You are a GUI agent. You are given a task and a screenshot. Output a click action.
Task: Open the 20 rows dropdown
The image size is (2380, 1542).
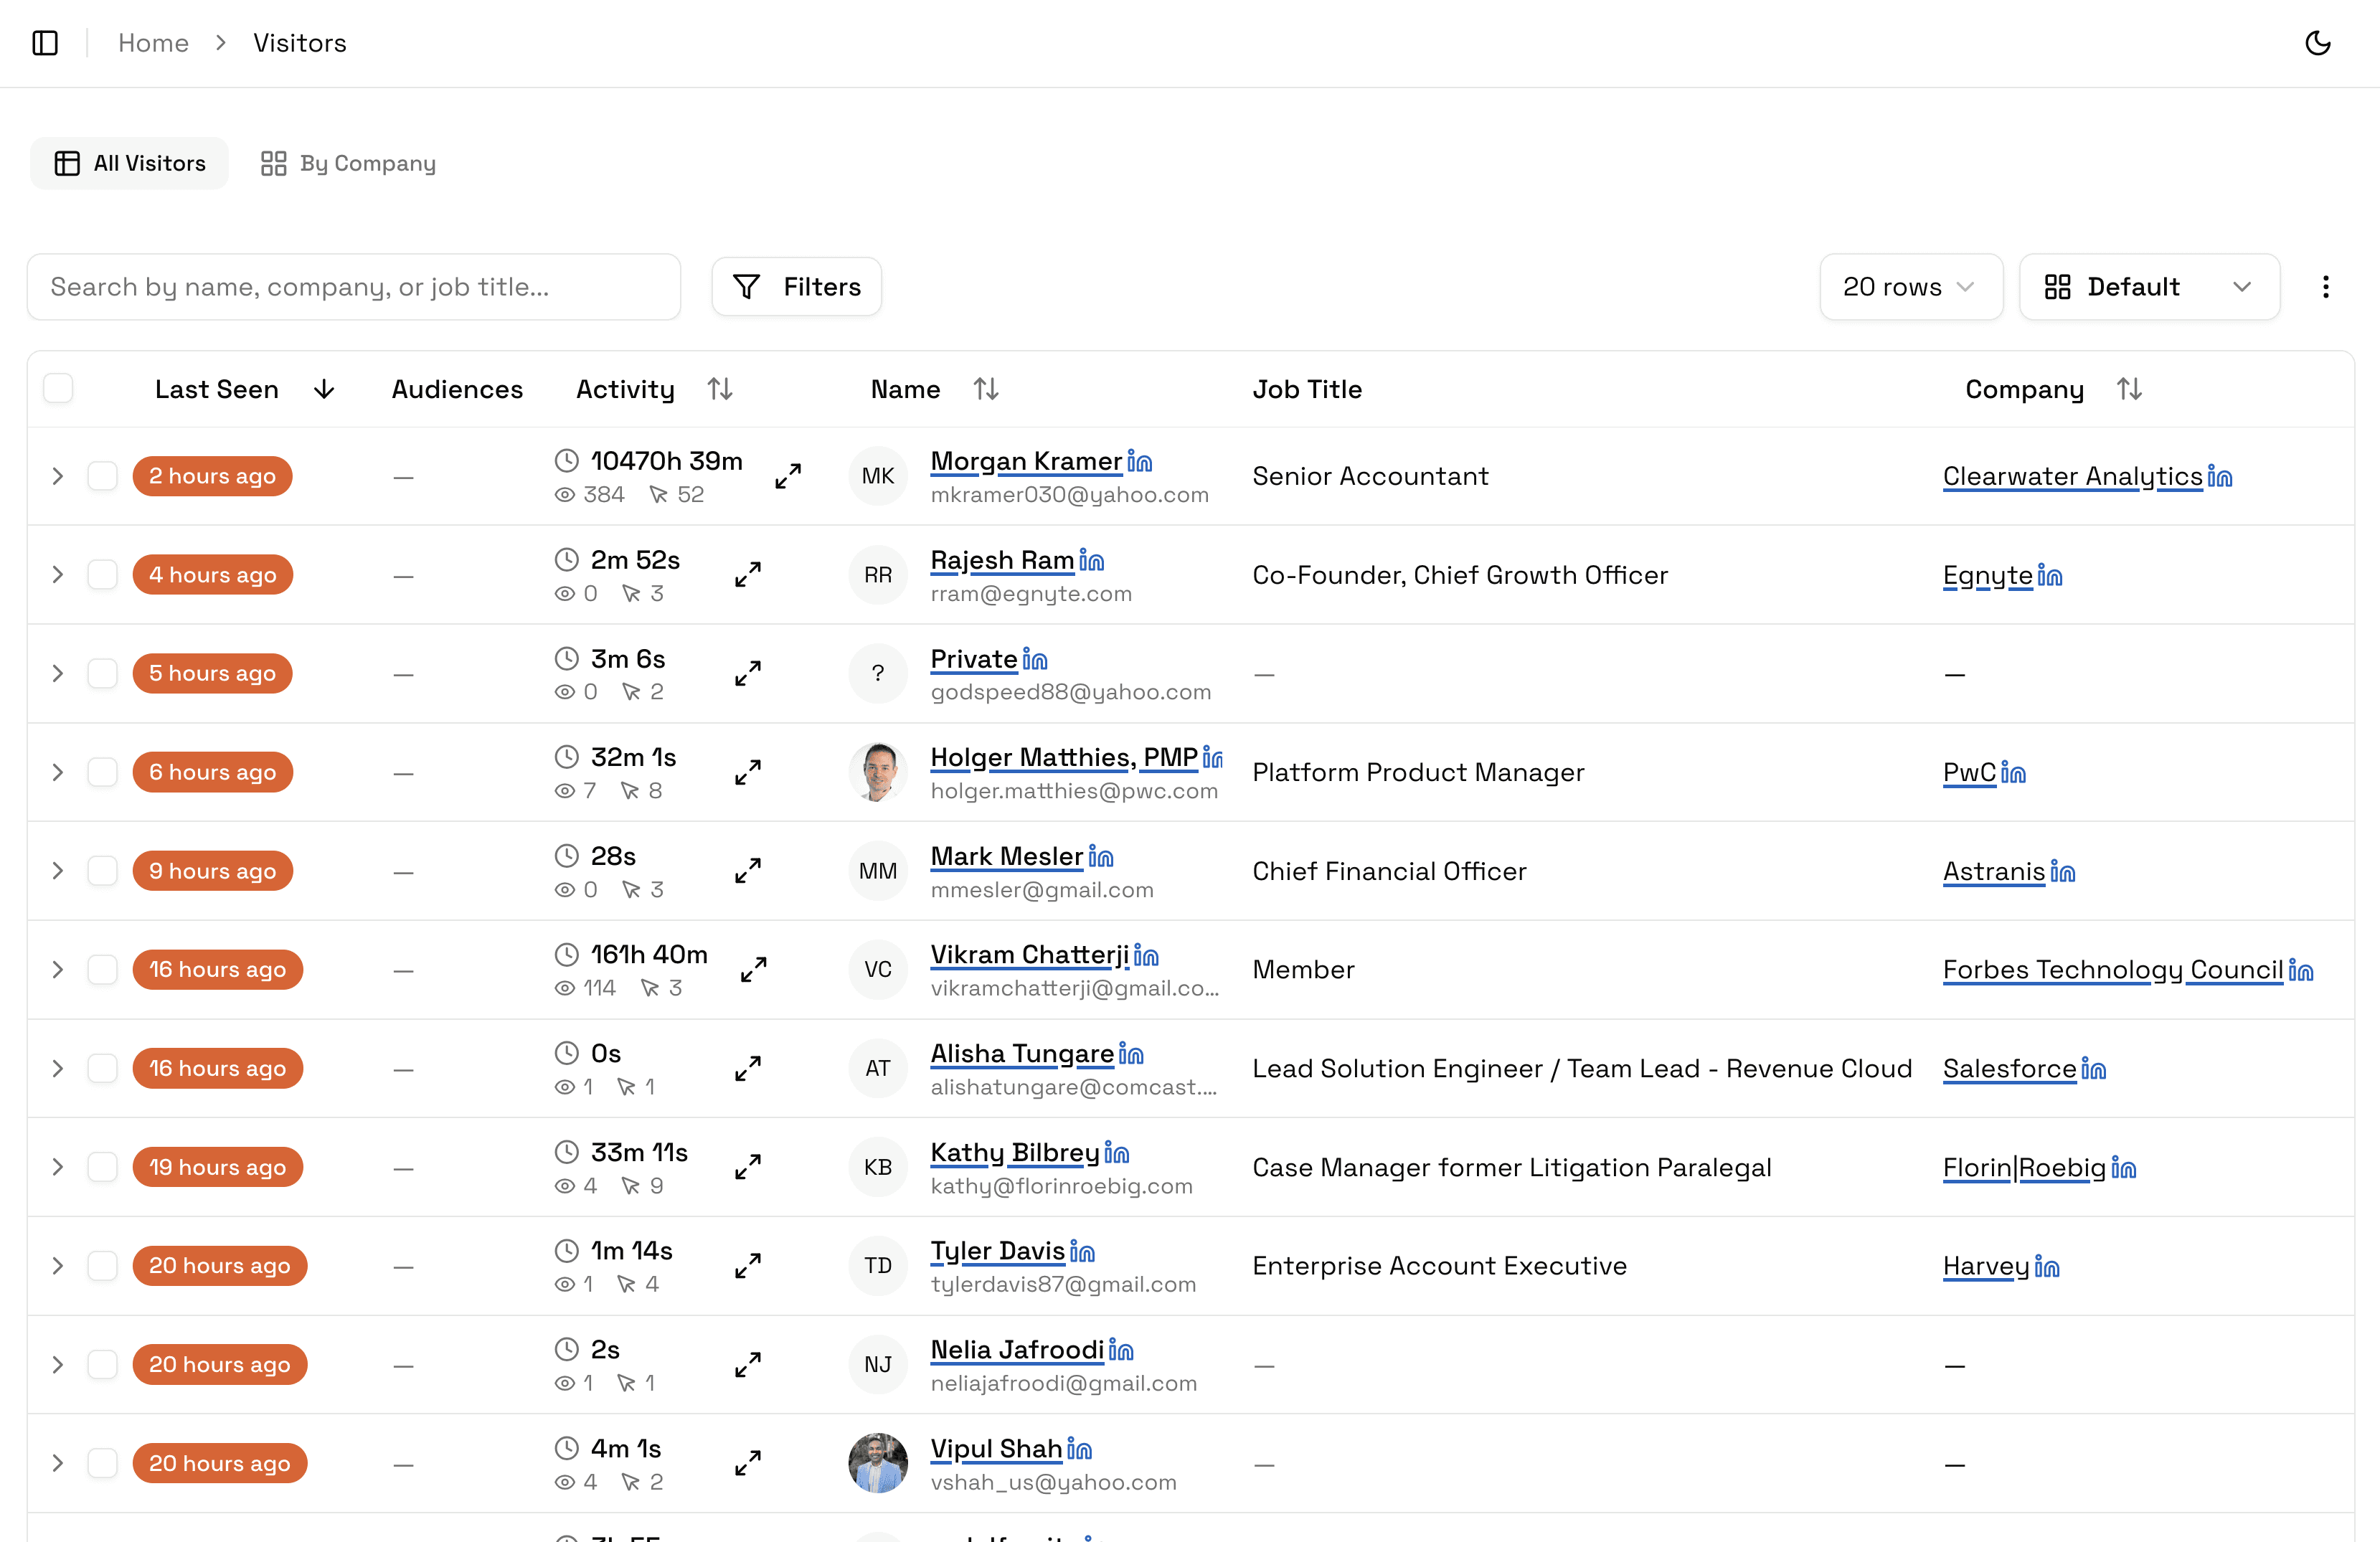1910,287
